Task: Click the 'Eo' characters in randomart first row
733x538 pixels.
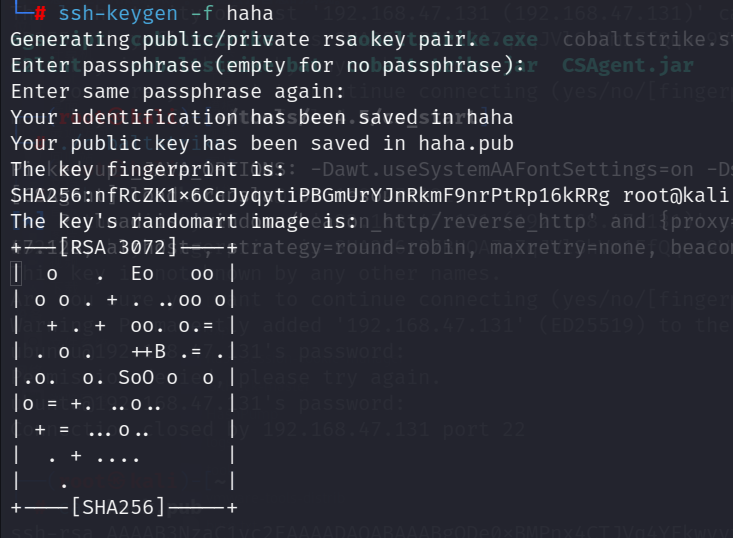Action: pyautogui.click(x=142, y=274)
